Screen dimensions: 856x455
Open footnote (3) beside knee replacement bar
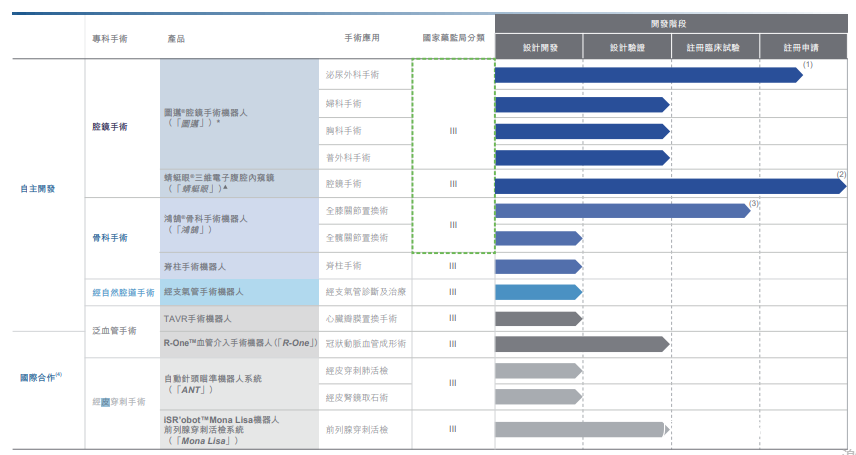(754, 203)
